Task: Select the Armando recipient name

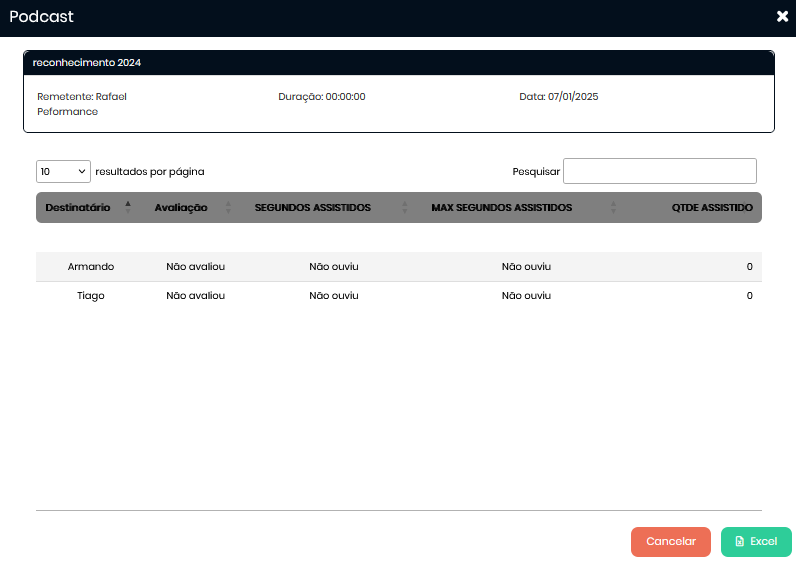Action: pyautogui.click(x=91, y=267)
